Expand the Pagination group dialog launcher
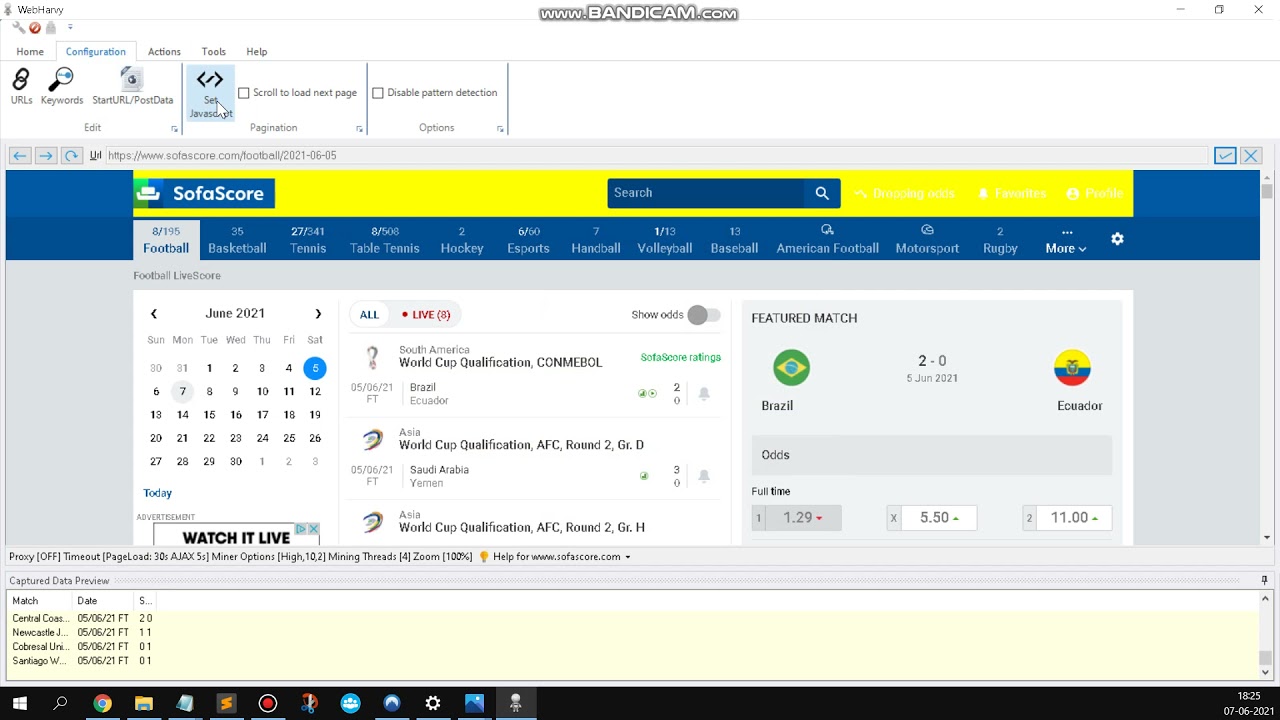Image resolution: width=1280 pixels, height=720 pixels. [359, 129]
